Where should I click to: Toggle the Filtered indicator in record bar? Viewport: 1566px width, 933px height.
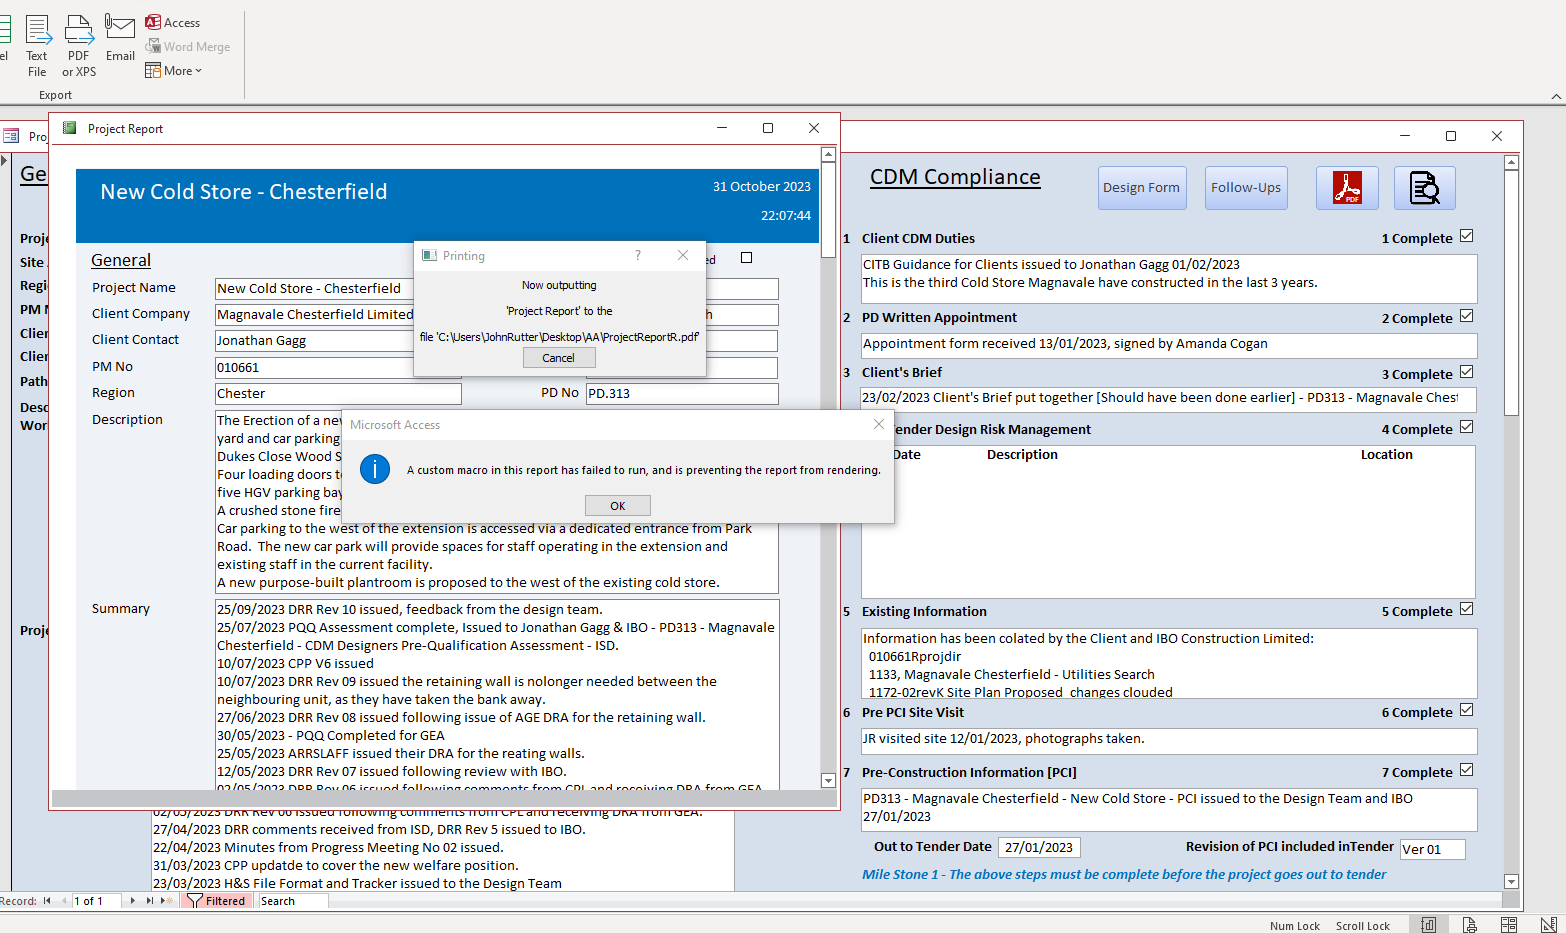pos(217,901)
